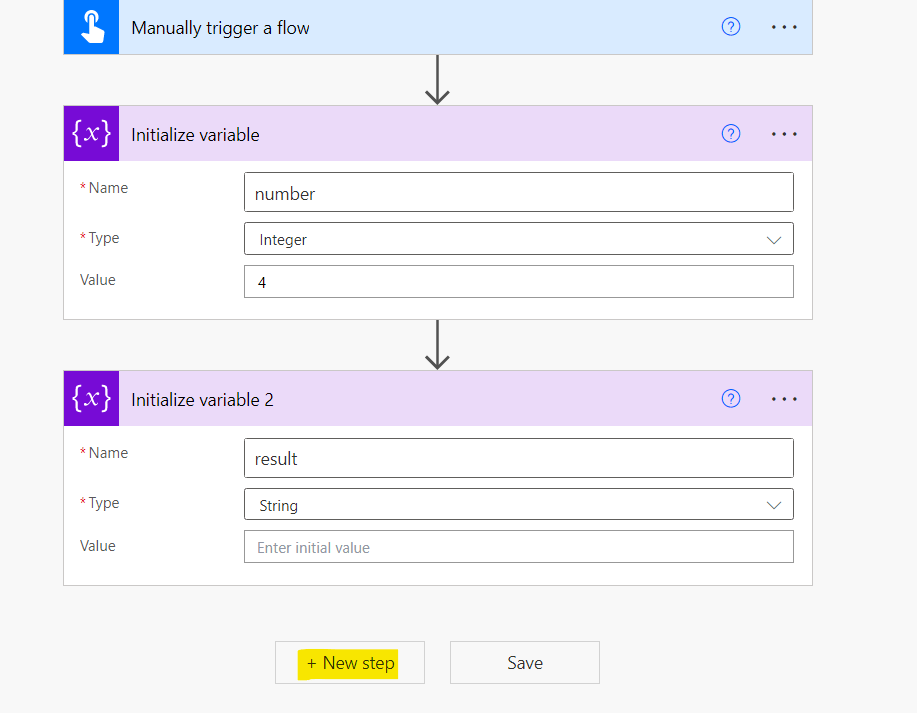Screen dimensions: 917x713
Task: Open the Integer Type dropdown
Action: (519, 238)
